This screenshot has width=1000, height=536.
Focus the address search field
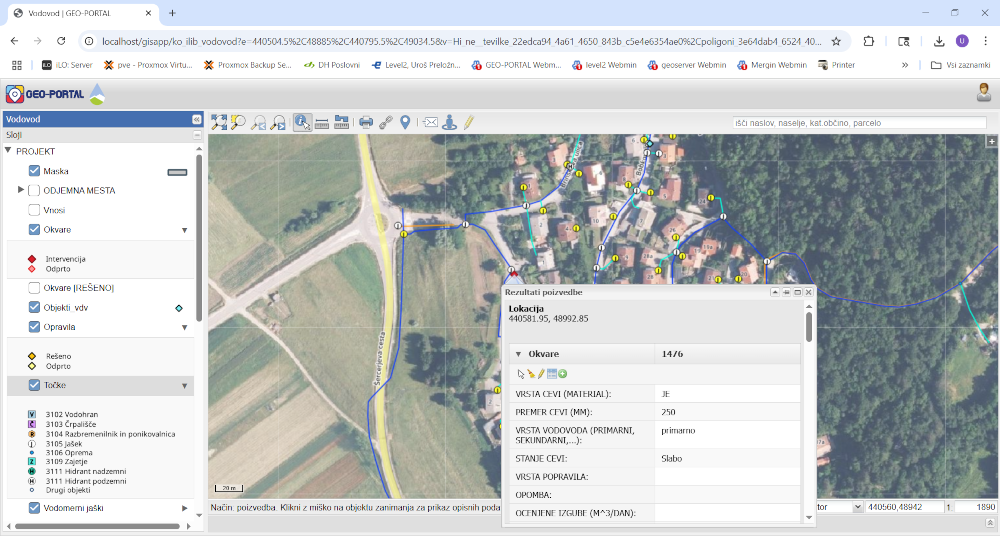(x=859, y=123)
